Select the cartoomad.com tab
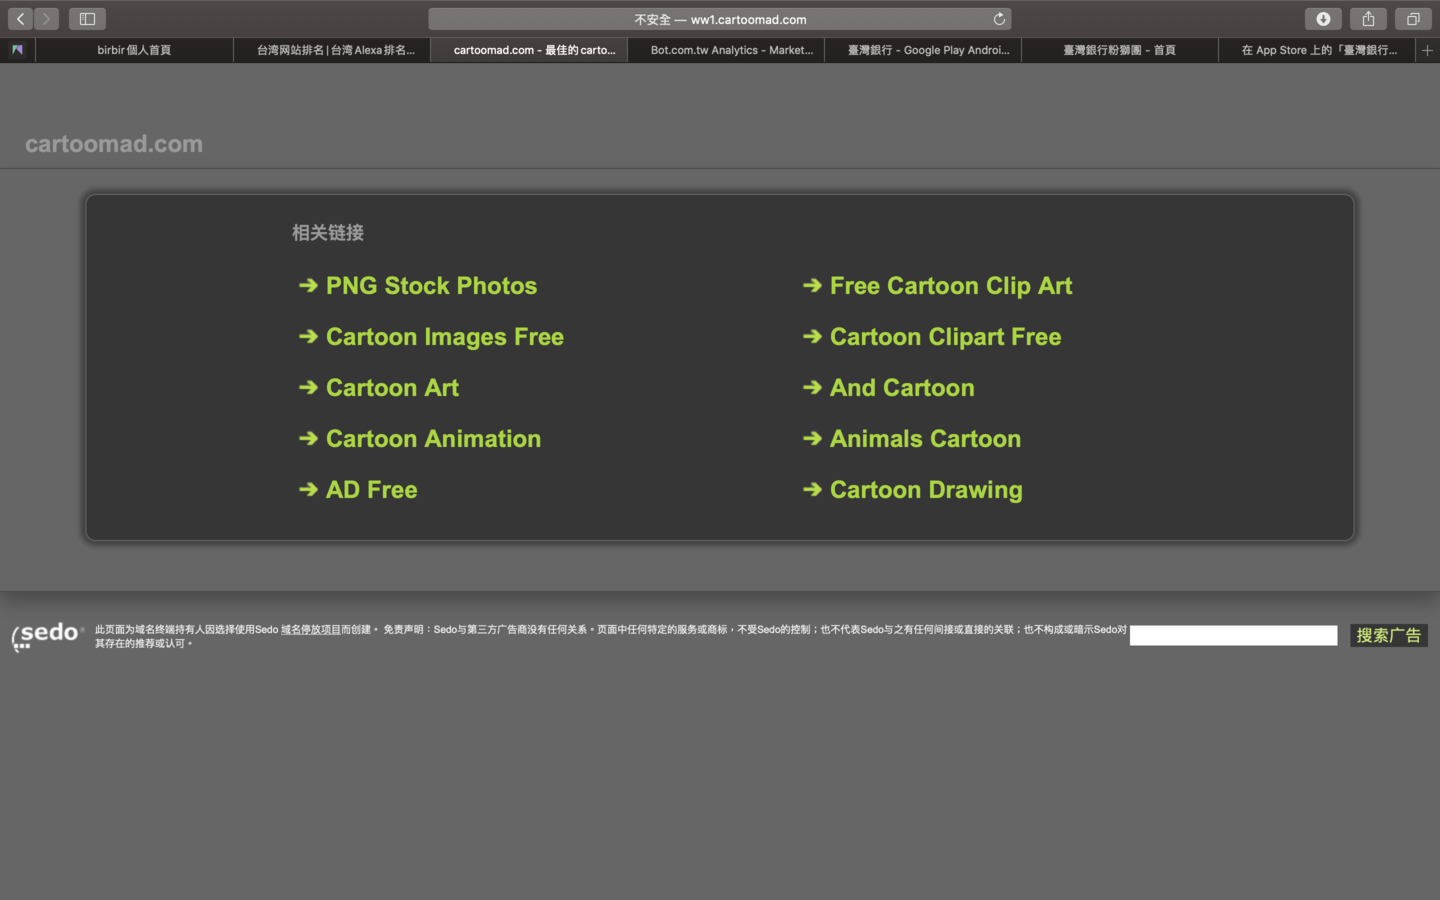The image size is (1440, 900). (529, 50)
